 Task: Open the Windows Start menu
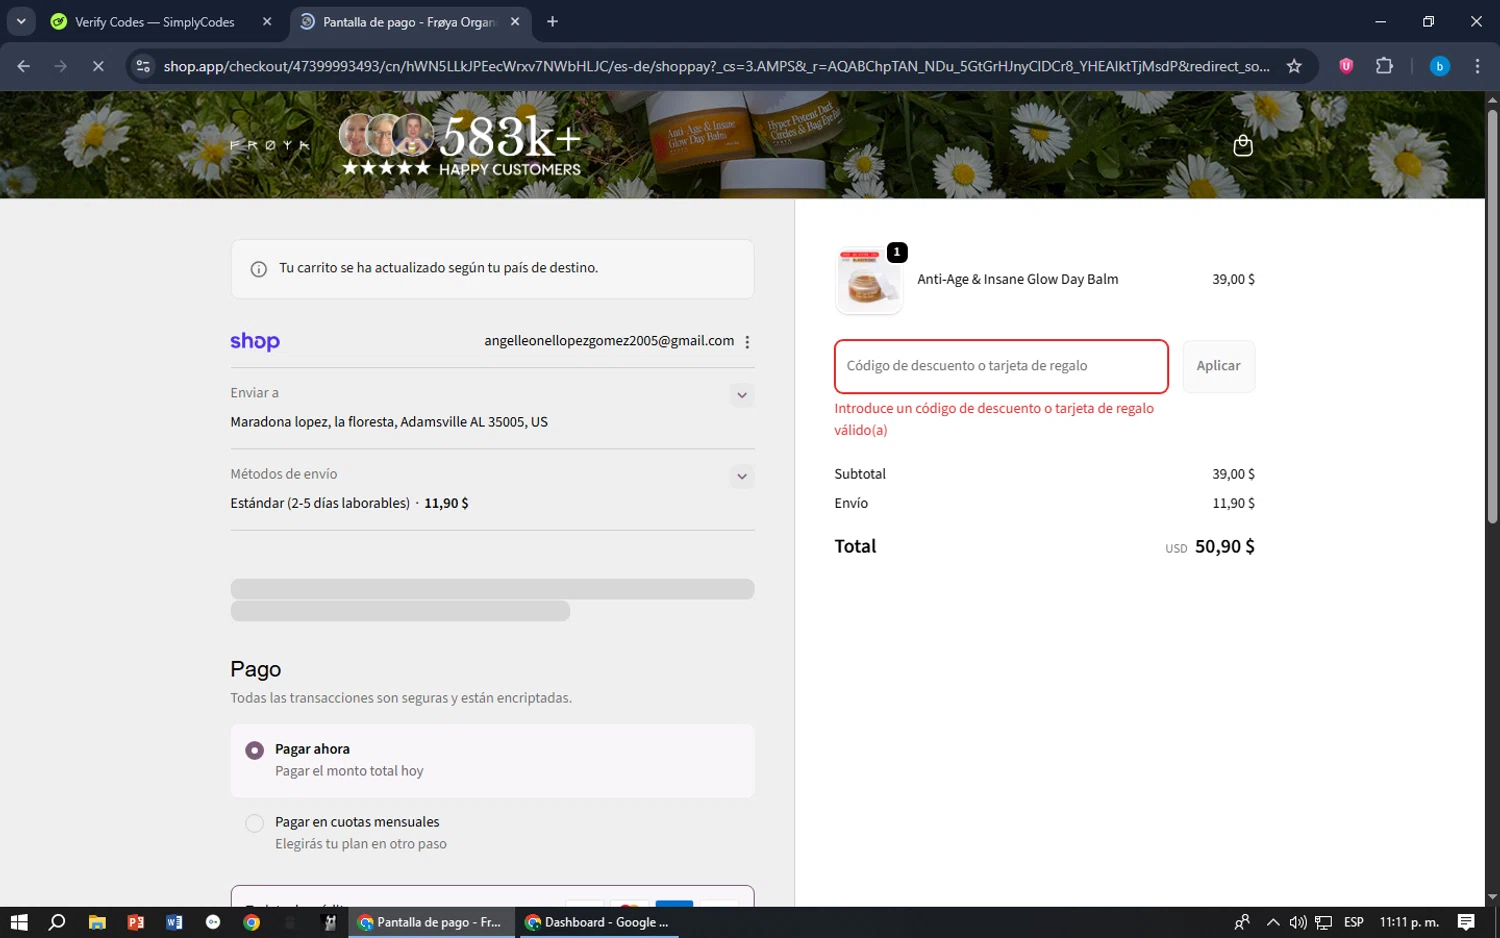pos(19,922)
